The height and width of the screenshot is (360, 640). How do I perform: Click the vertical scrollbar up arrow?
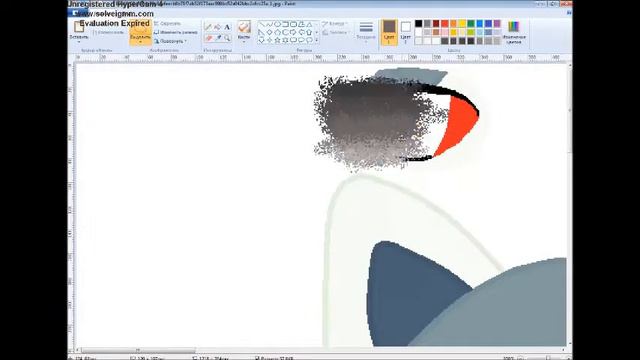[569, 65]
